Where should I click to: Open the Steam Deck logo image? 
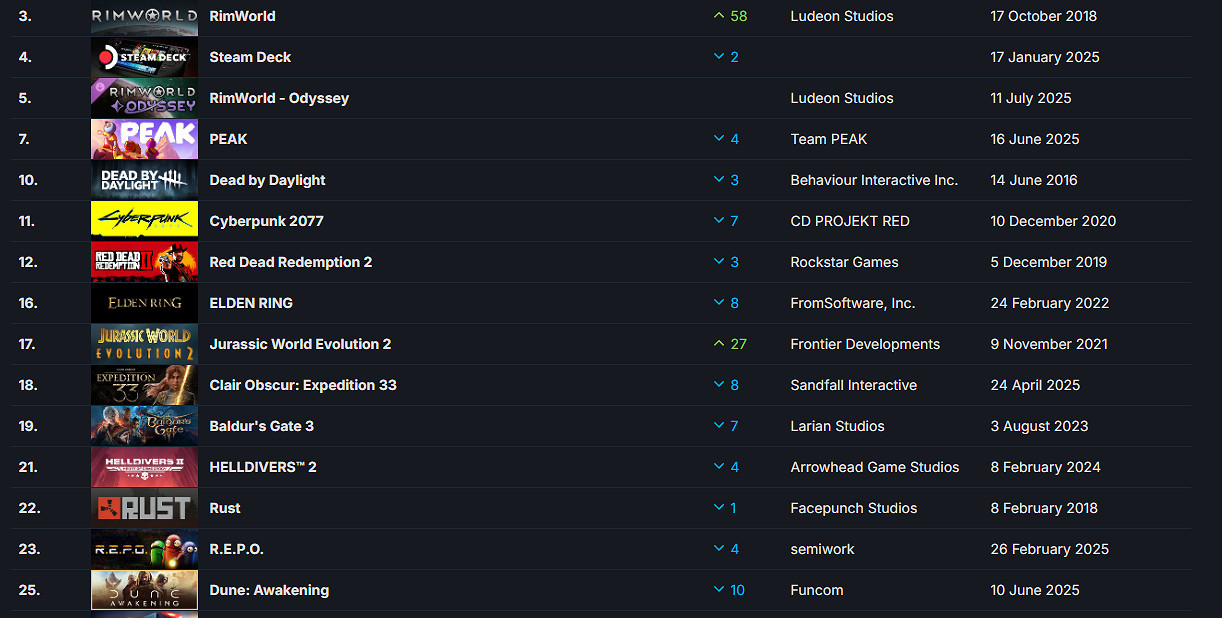pyautogui.click(x=144, y=57)
